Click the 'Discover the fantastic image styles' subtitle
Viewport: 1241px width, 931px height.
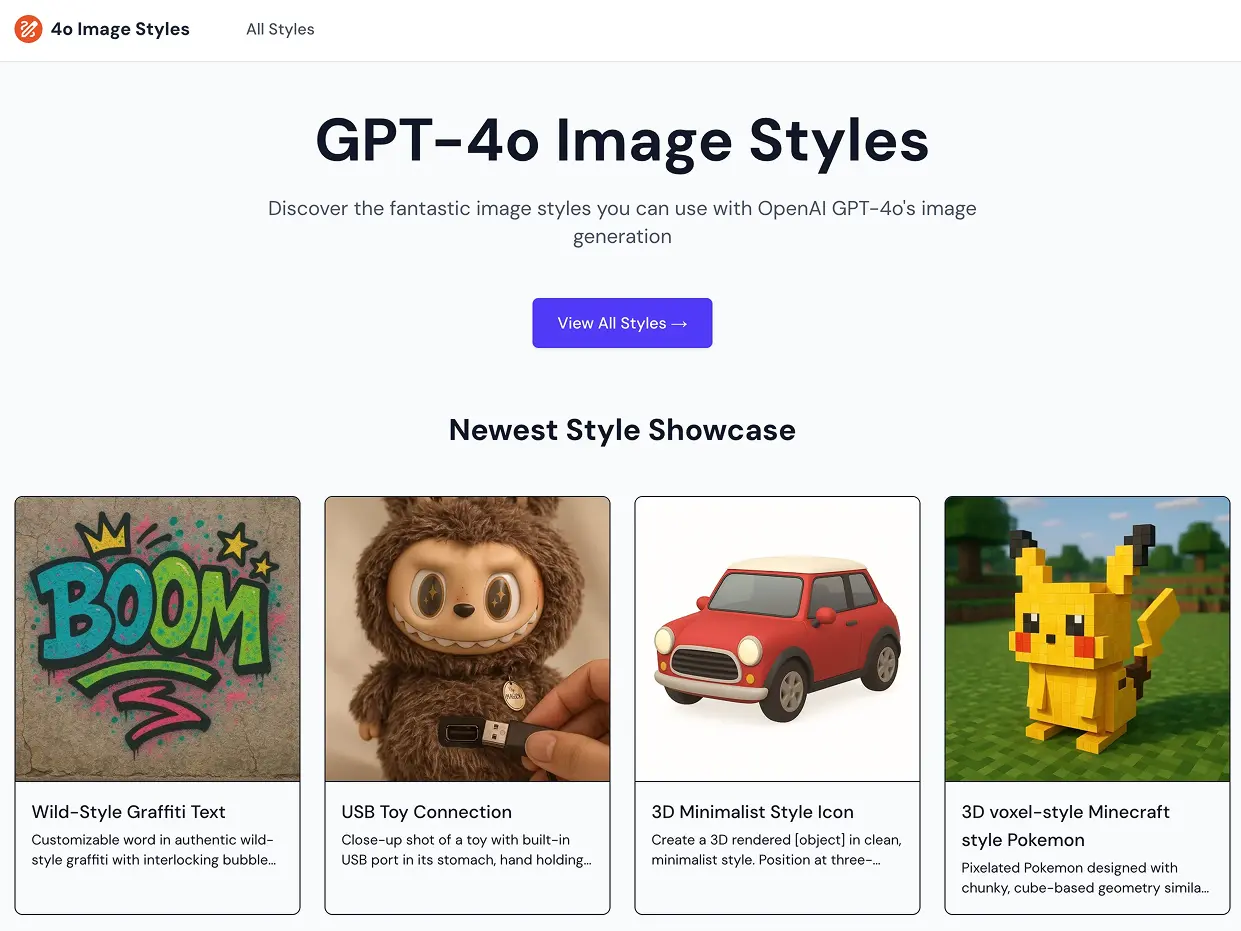(x=622, y=223)
